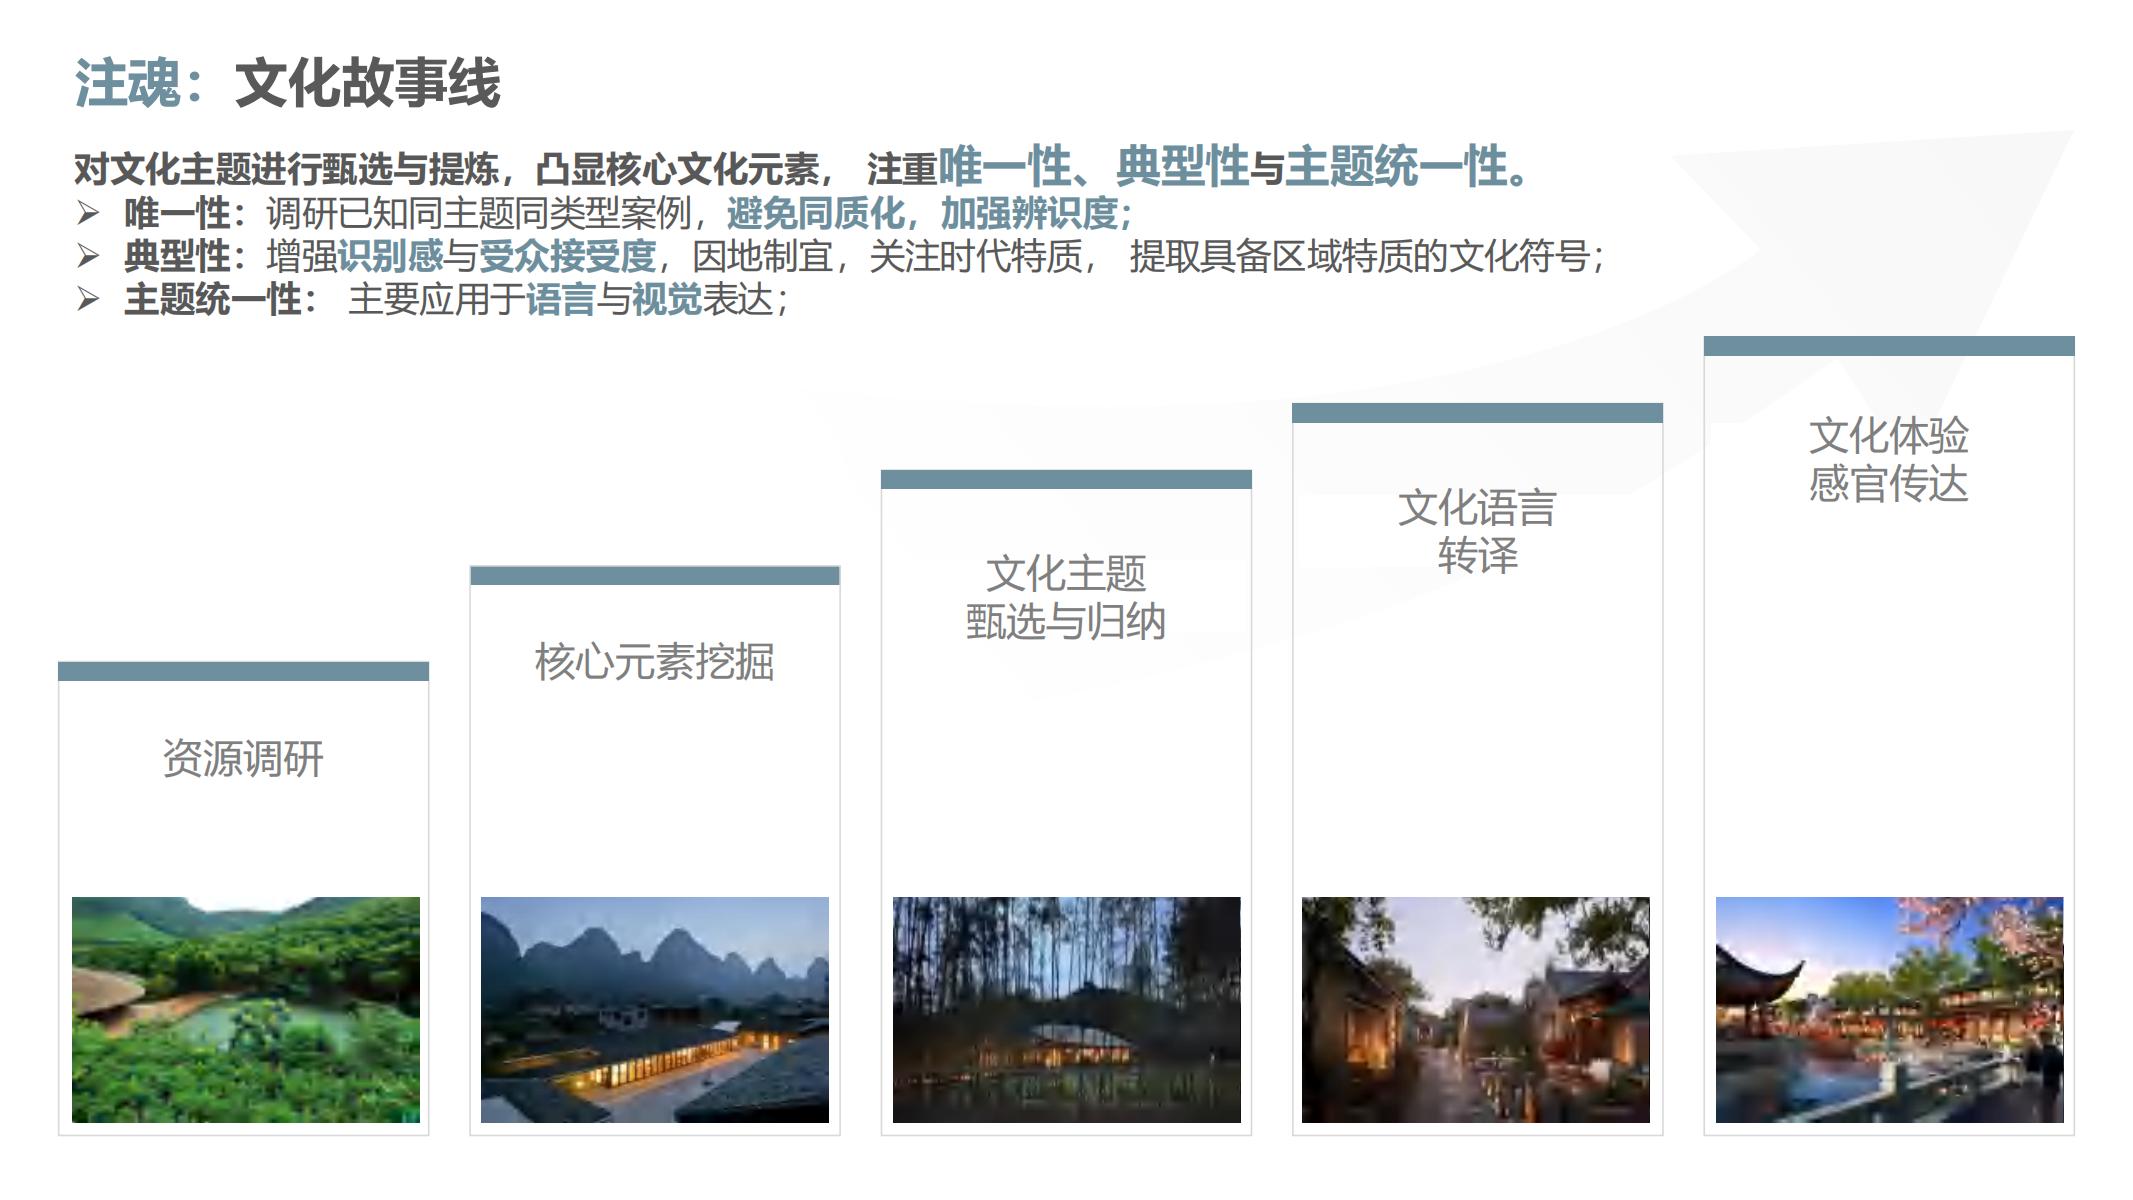Click the highlighted word 识别感

coord(390,256)
